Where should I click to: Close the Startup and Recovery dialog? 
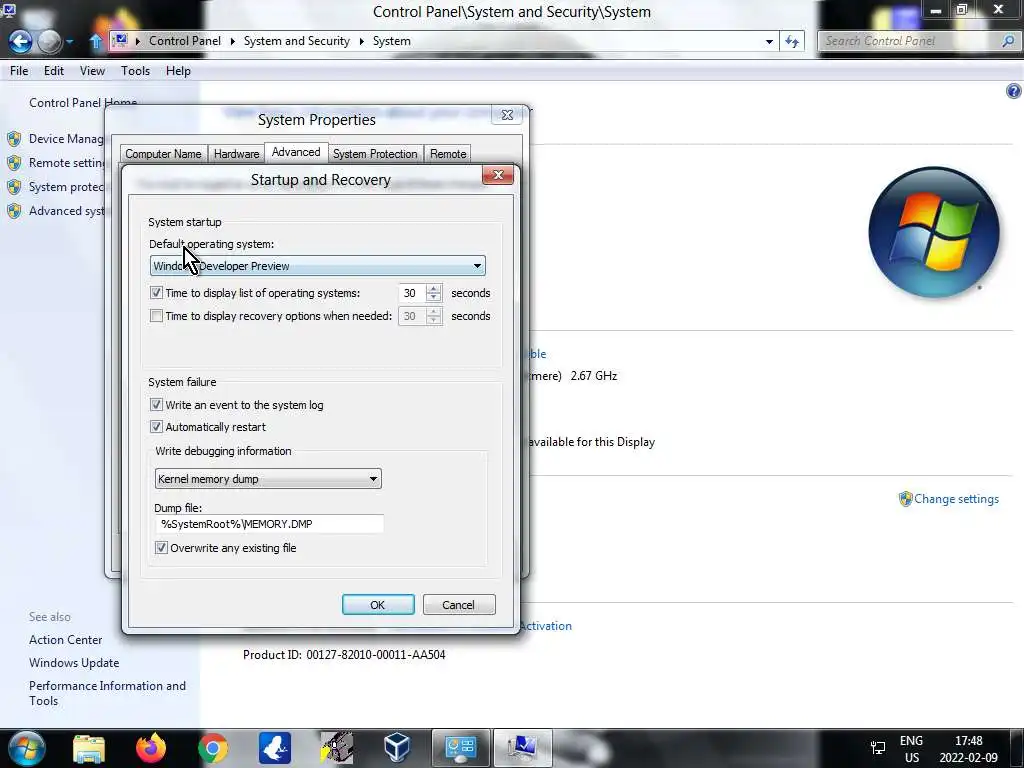click(x=498, y=175)
